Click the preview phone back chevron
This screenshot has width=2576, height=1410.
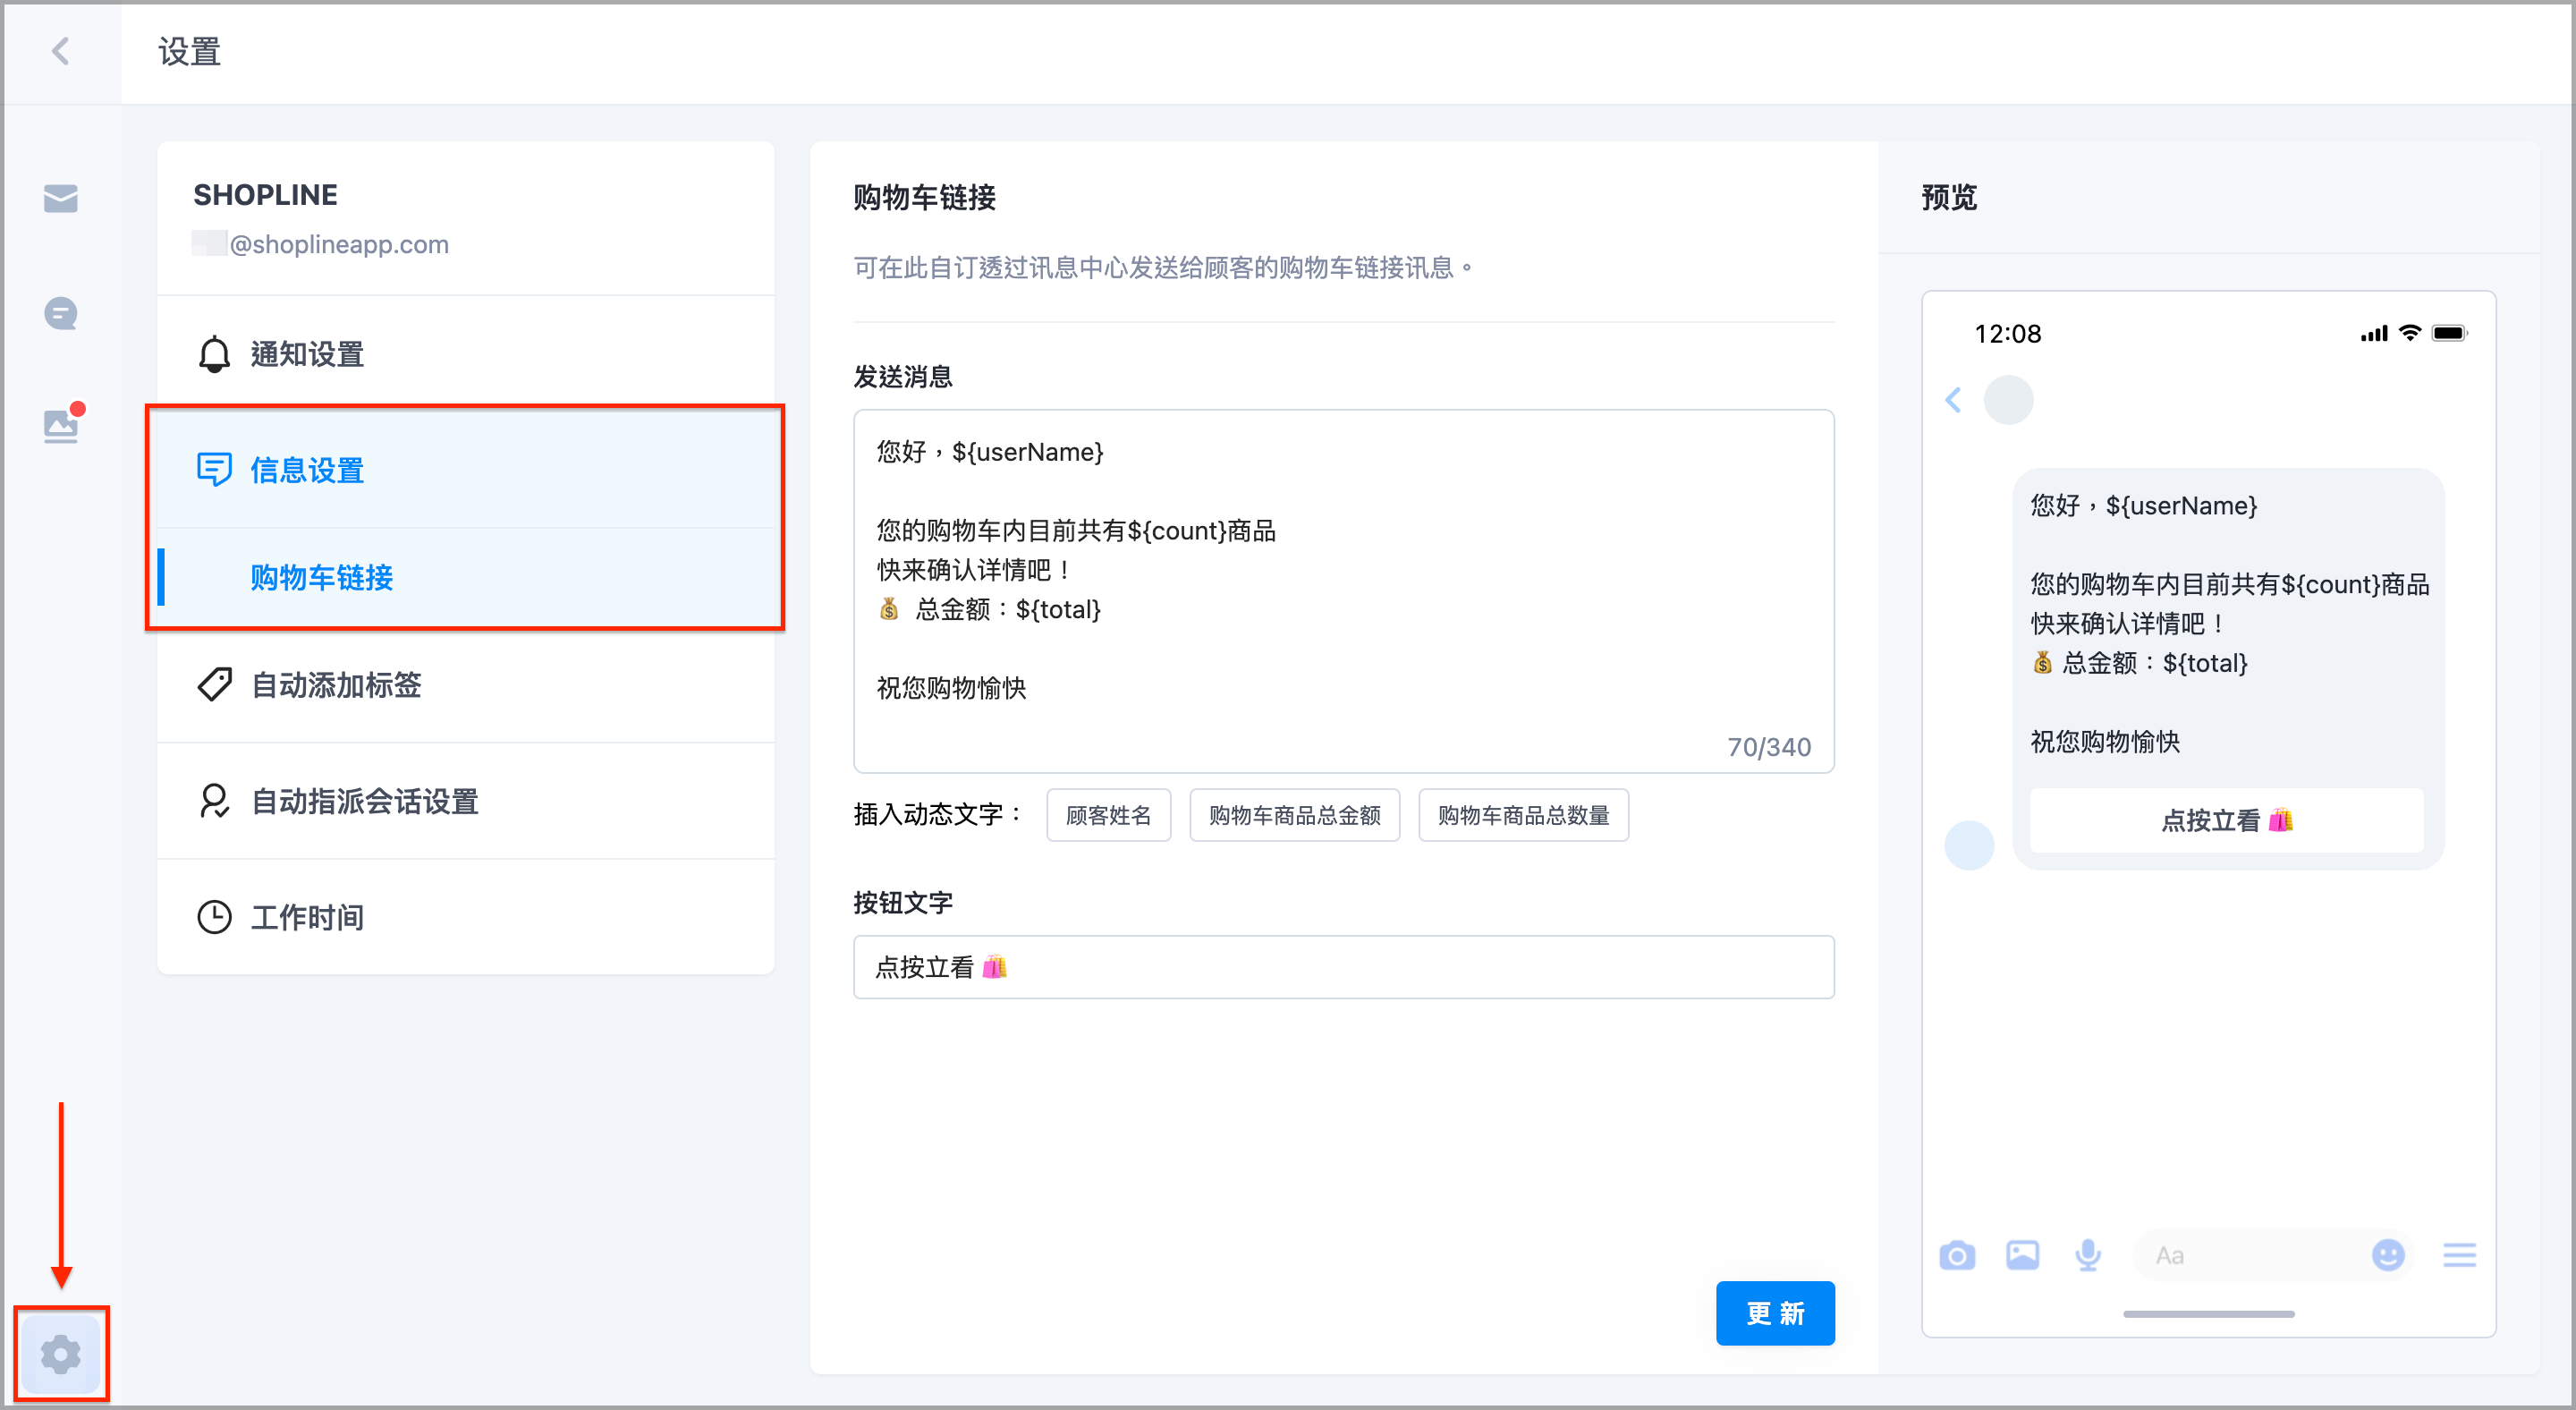click(x=1953, y=400)
